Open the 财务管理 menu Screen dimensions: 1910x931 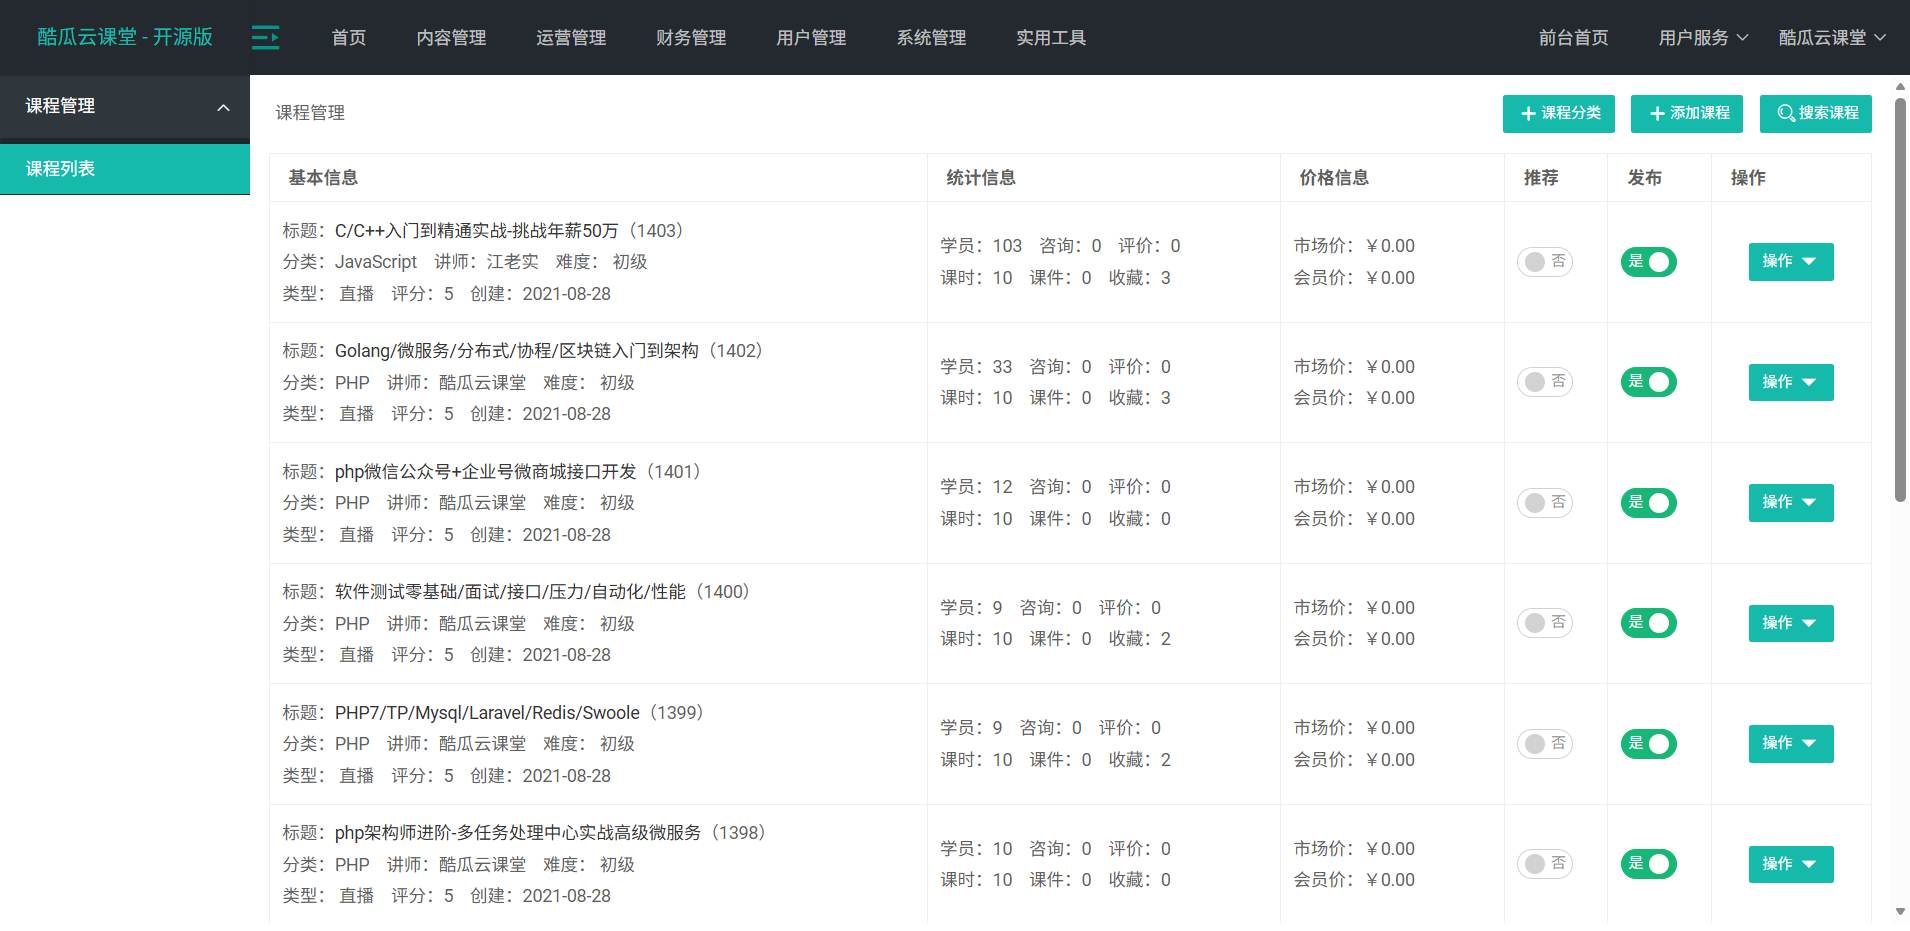[x=690, y=37]
